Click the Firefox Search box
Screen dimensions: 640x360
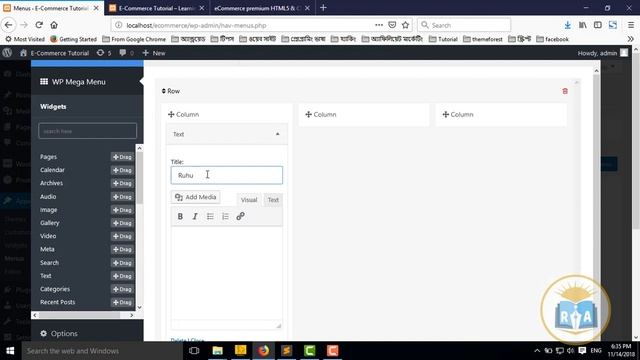464,25
